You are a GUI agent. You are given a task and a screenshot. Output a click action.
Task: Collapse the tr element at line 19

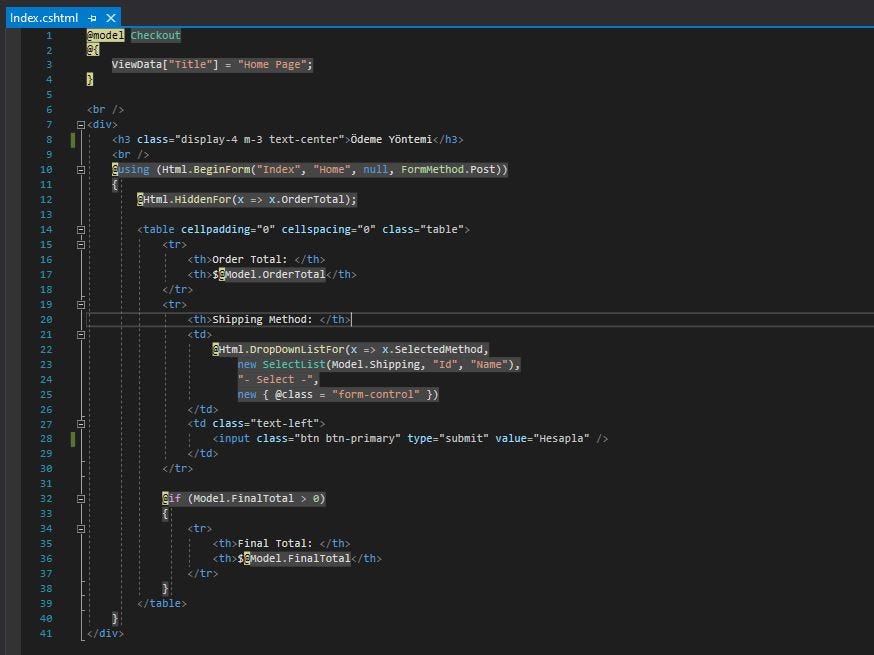pos(81,304)
